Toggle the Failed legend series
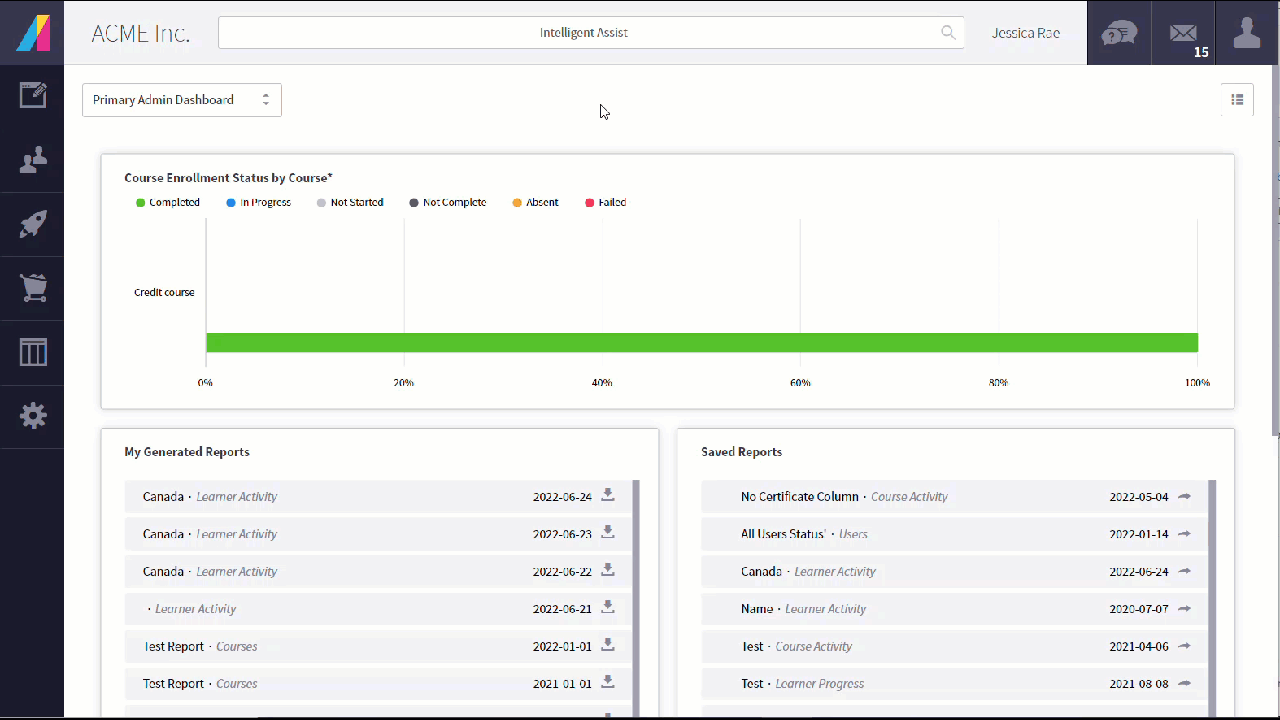 tap(606, 202)
